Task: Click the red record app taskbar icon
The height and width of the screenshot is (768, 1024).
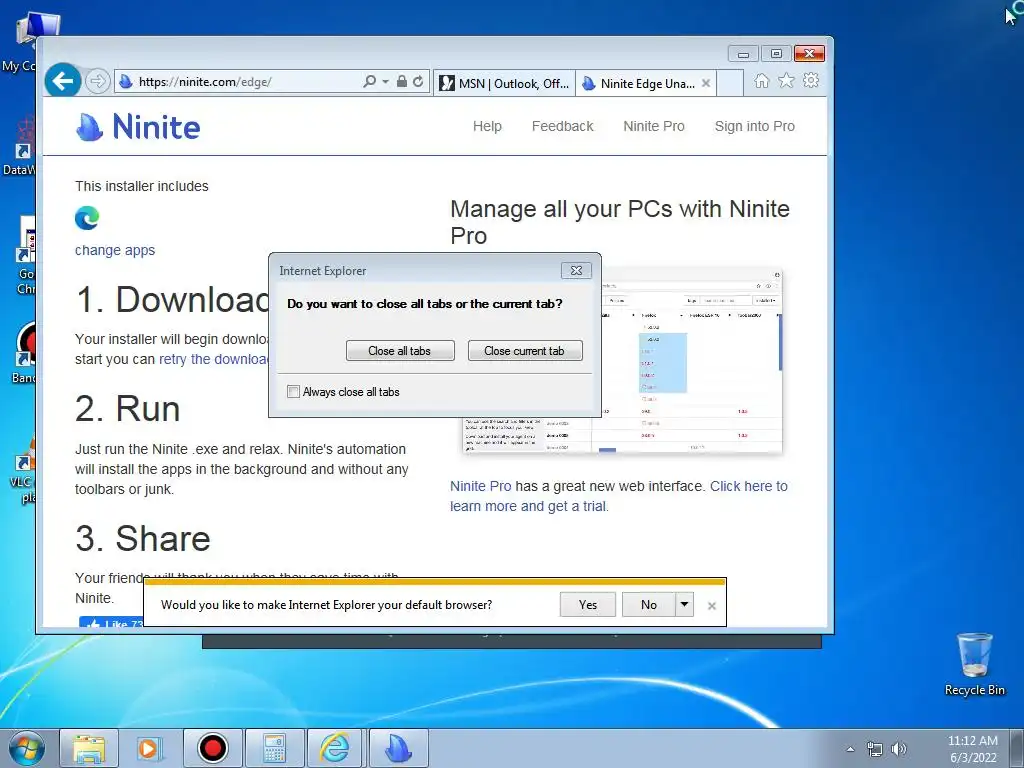Action: (x=212, y=748)
